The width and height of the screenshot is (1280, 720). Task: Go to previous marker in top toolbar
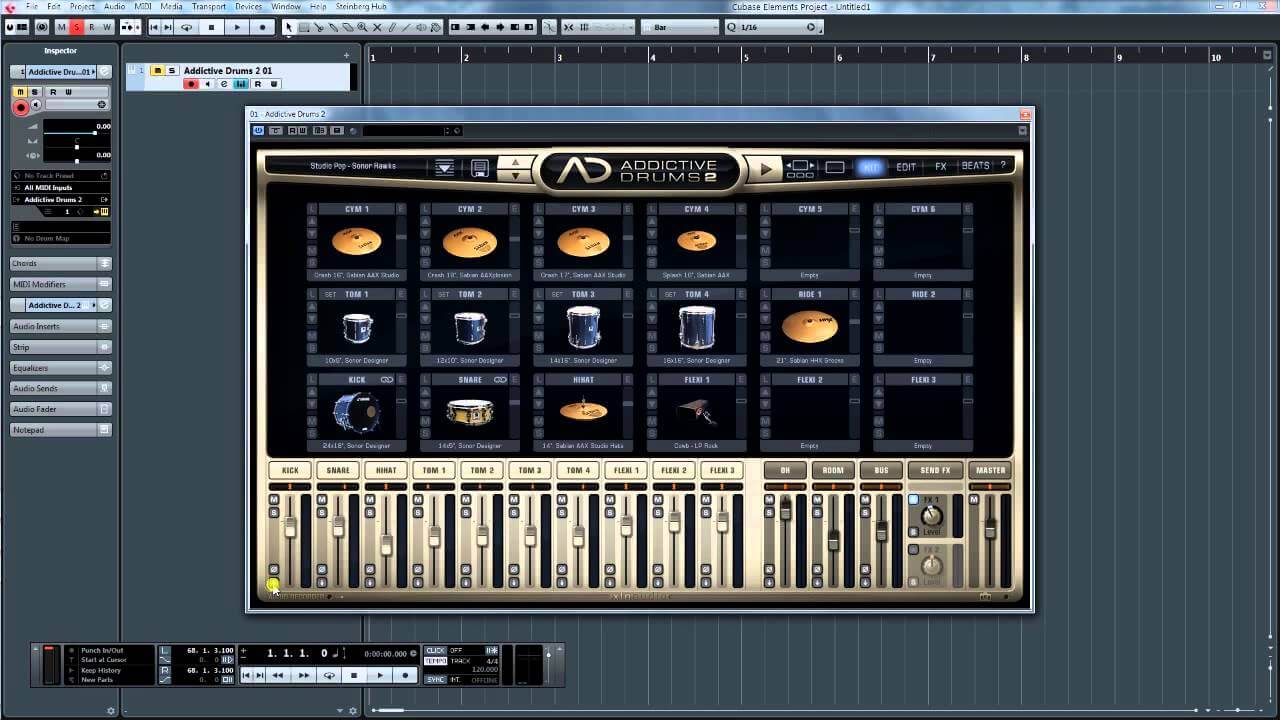(x=154, y=27)
